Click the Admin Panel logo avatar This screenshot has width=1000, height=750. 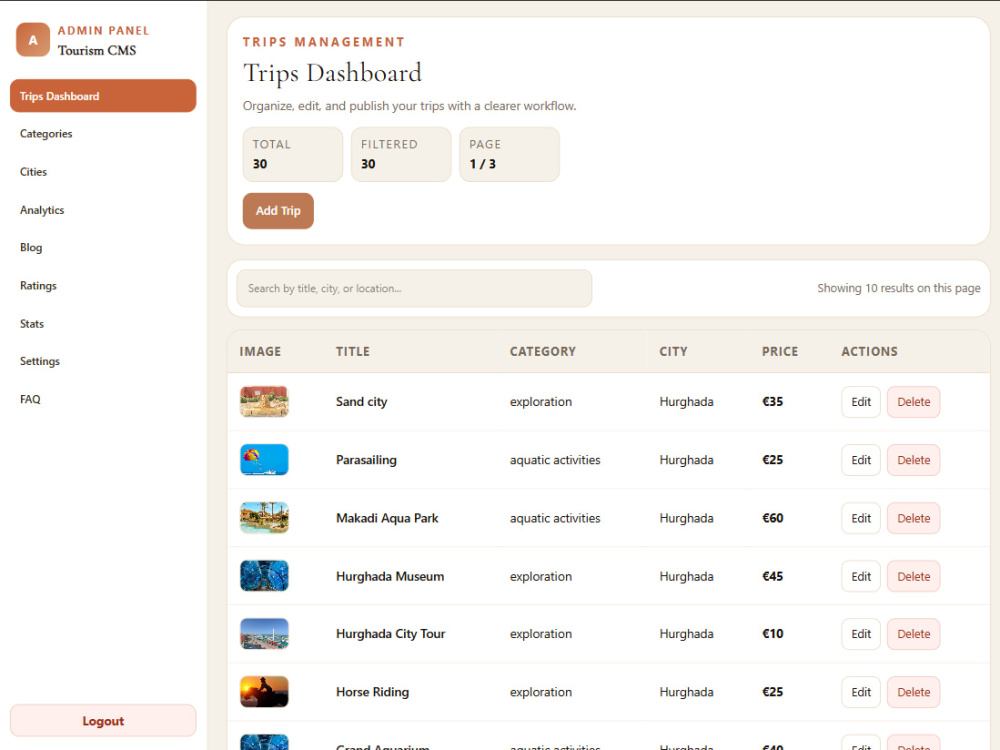[x=33, y=40]
